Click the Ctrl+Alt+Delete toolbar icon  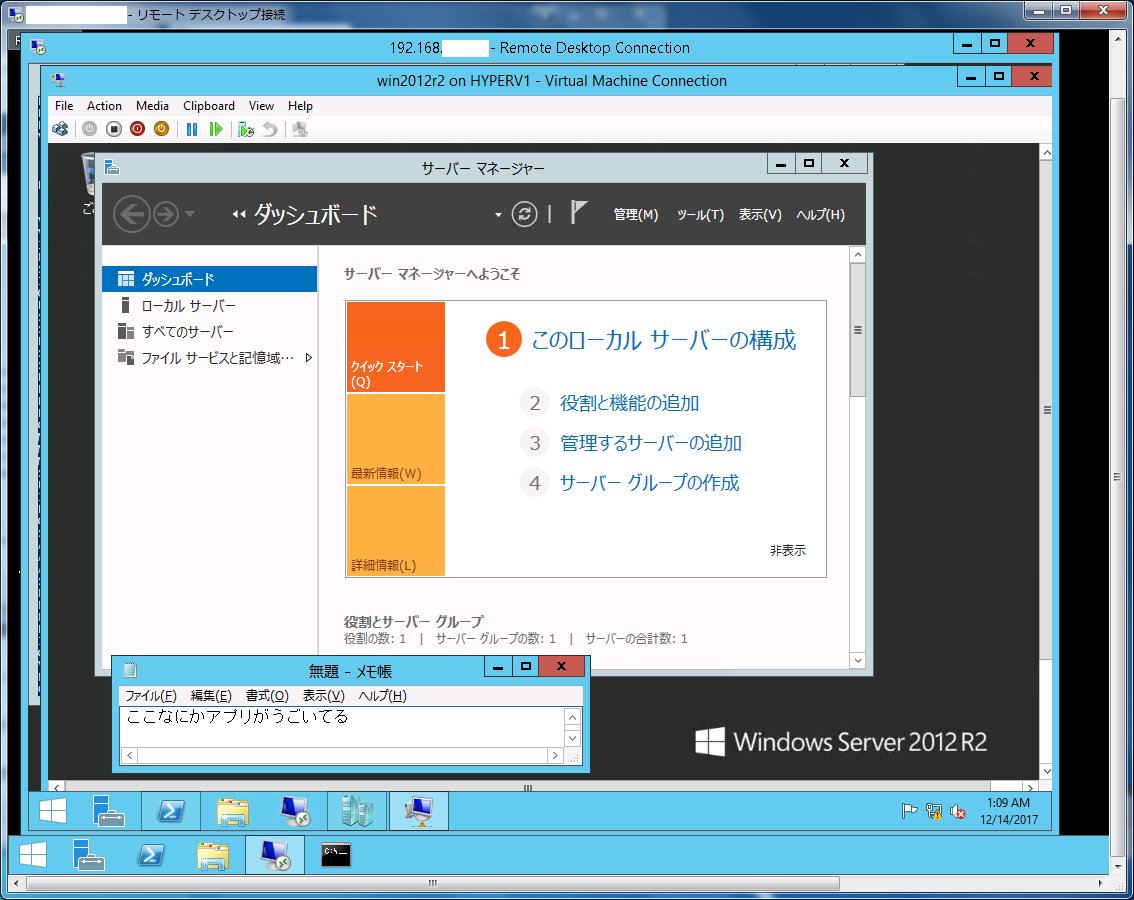(x=61, y=130)
